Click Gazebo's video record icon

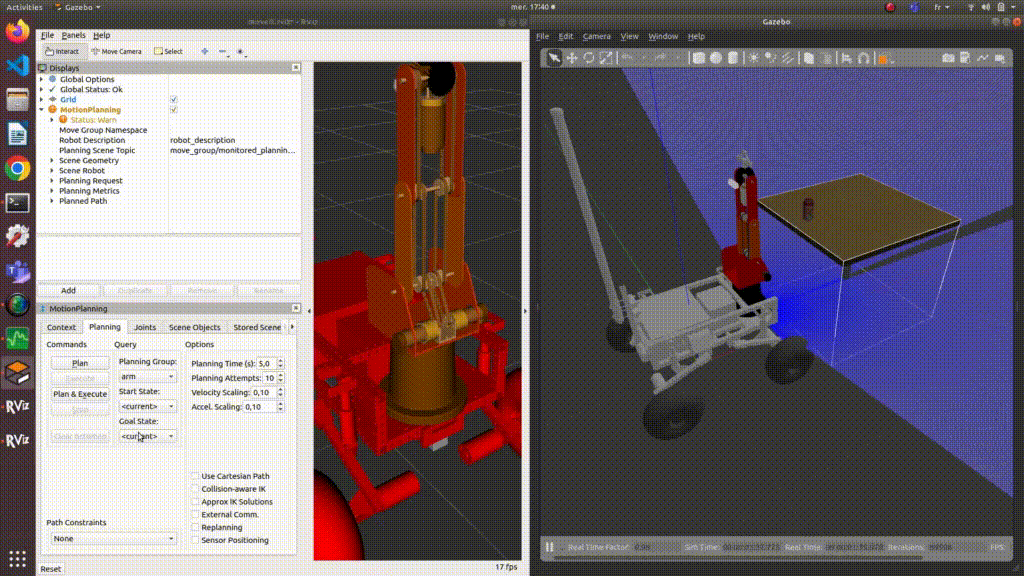pyautogui.click(x=1000, y=58)
